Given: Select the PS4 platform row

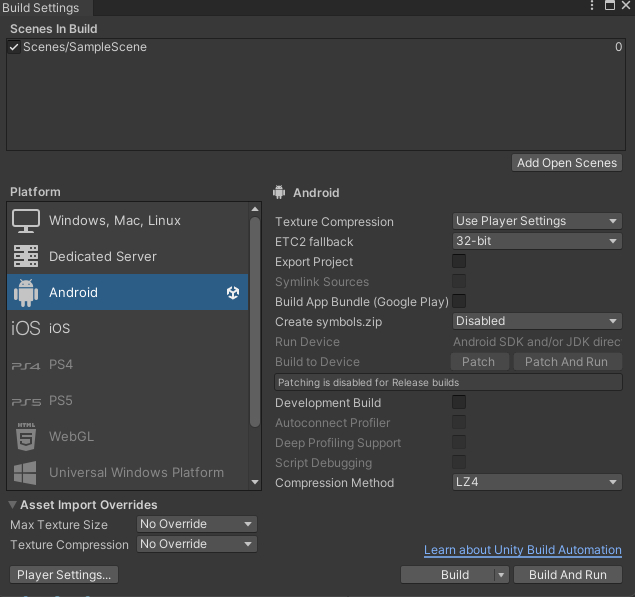Looking at the screenshot, I should click(128, 365).
